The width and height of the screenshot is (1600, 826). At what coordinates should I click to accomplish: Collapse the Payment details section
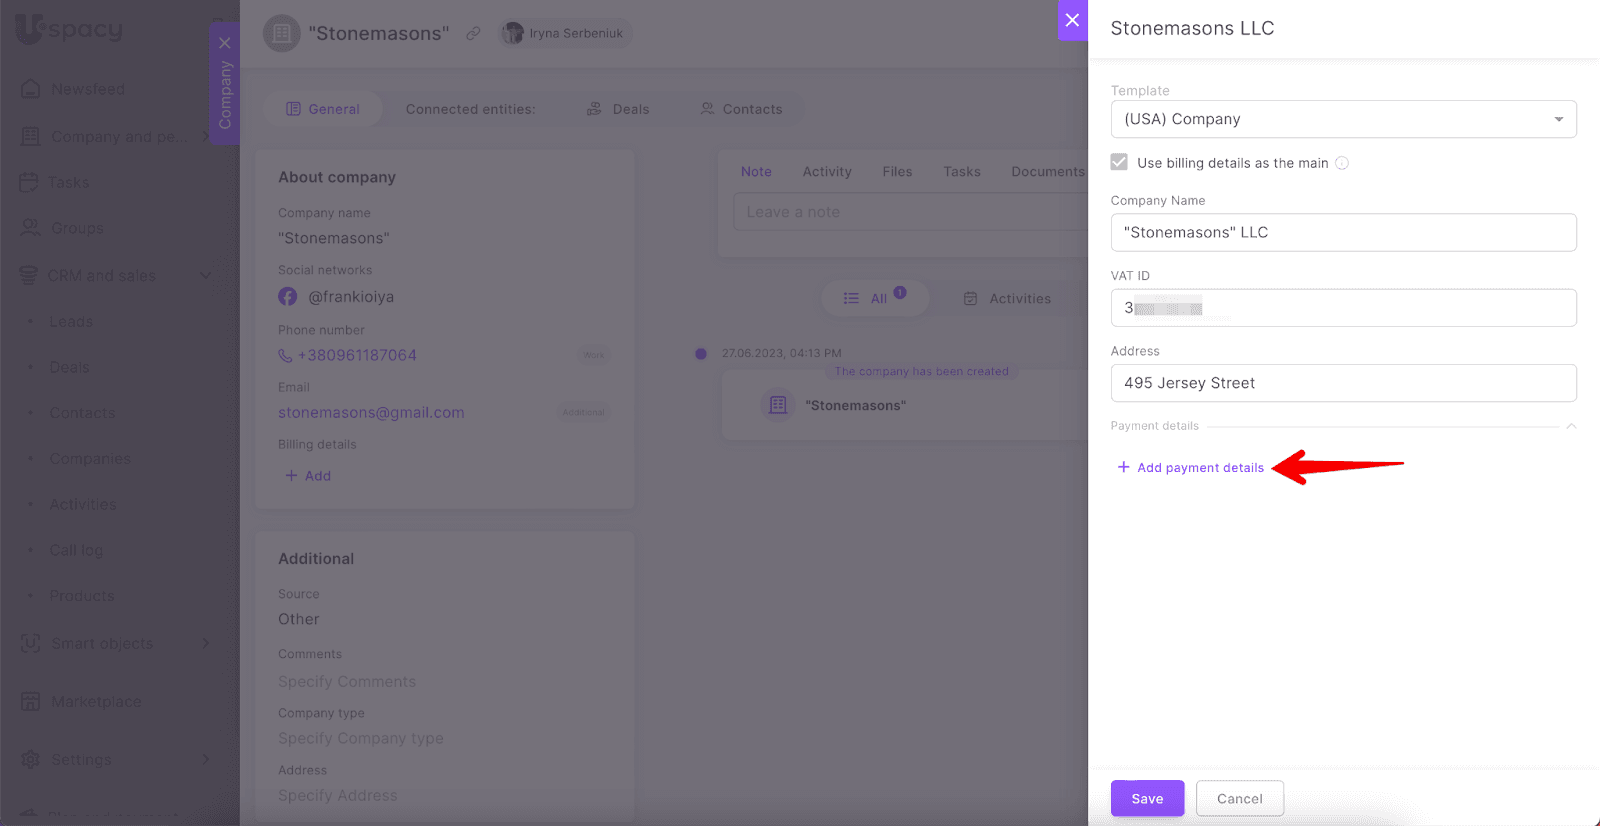pyautogui.click(x=1571, y=426)
